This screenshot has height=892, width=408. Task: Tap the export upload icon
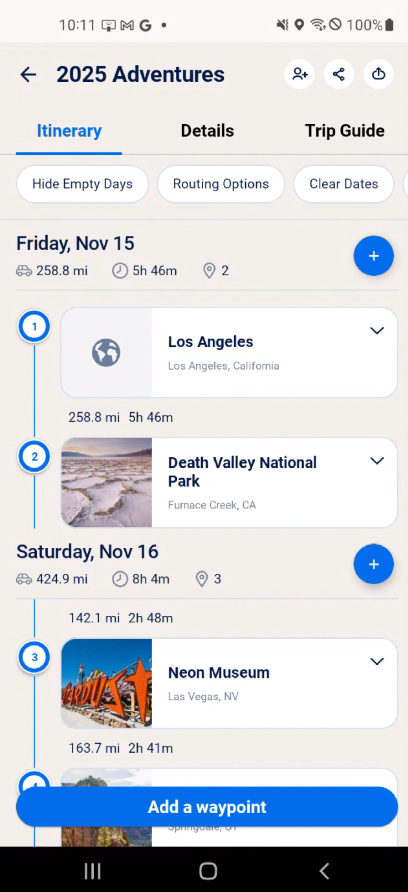[x=378, y=74]
